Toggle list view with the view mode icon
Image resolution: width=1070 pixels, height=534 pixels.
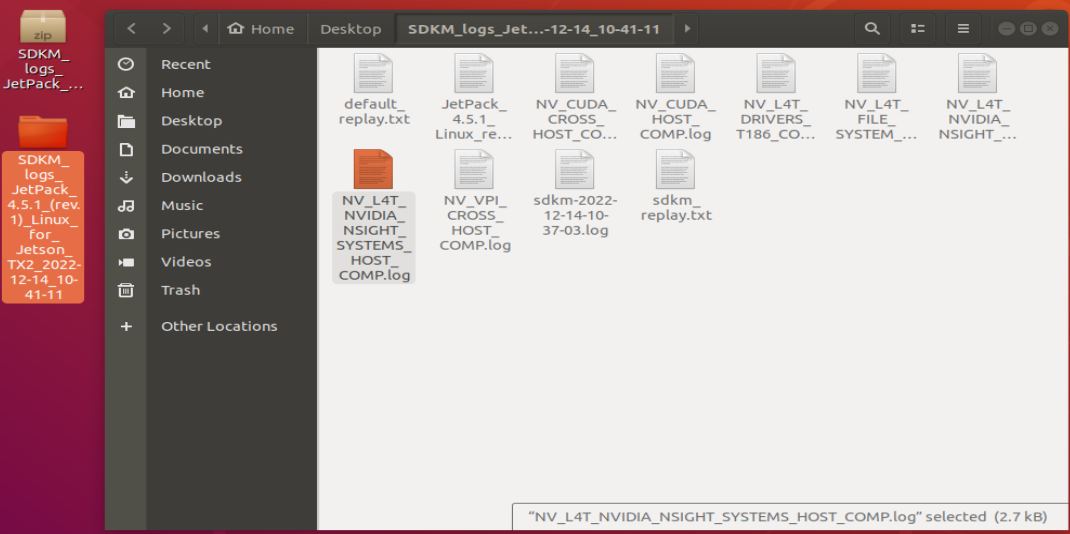[x=918, y=29]
